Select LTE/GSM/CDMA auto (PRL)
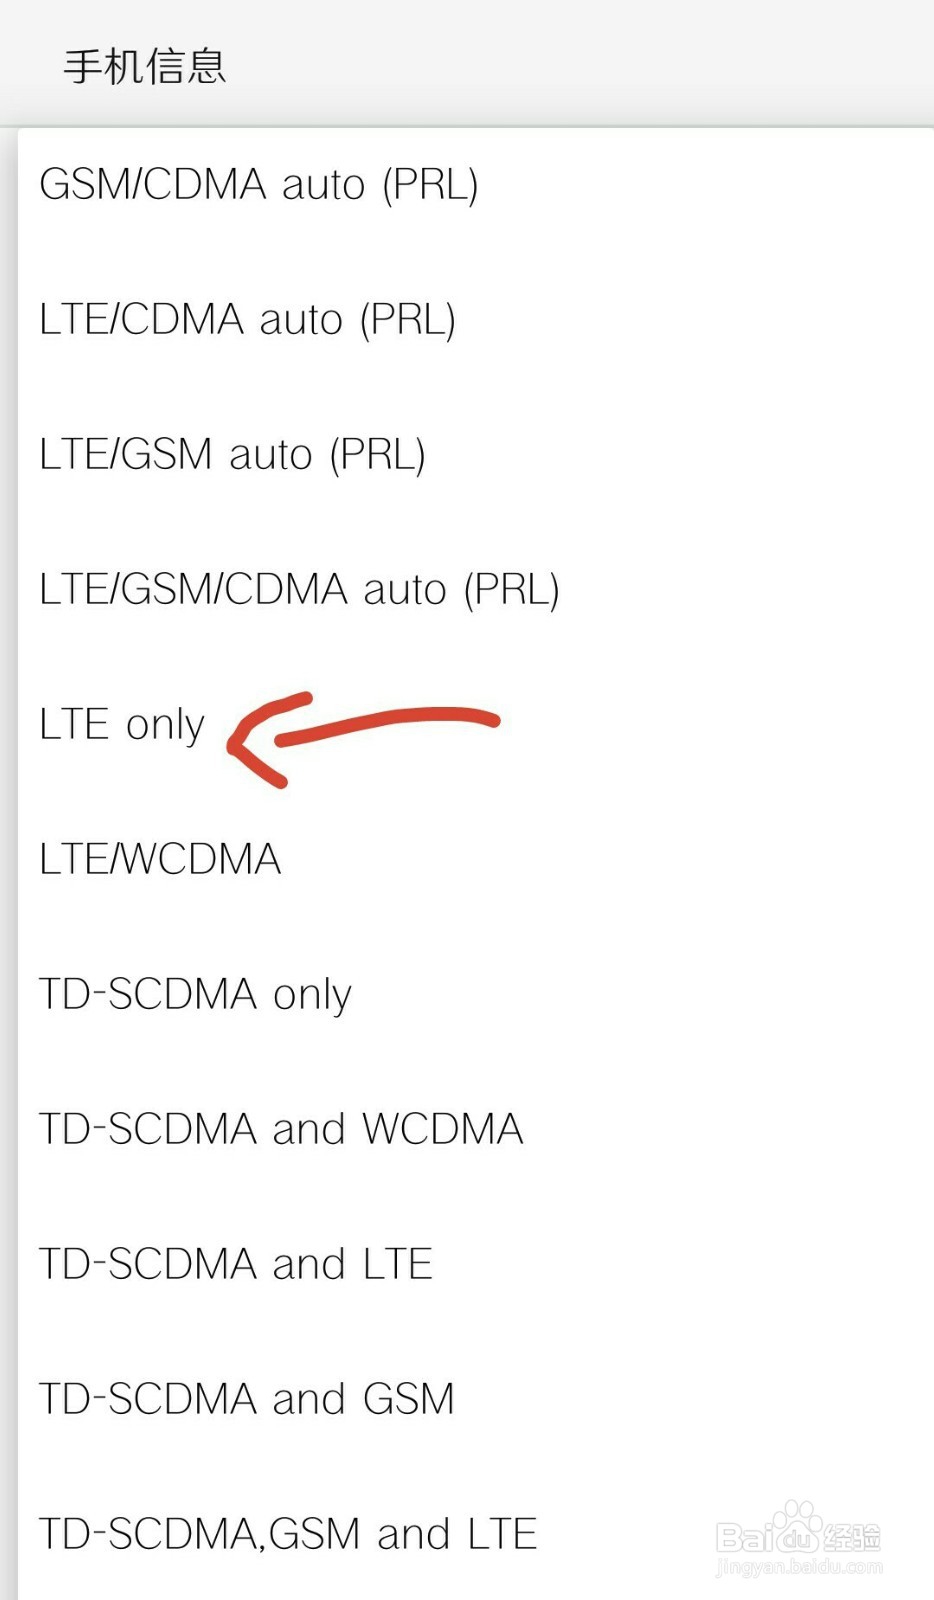Viewport: 934px width, 1600px height. [x=298, y=590]
